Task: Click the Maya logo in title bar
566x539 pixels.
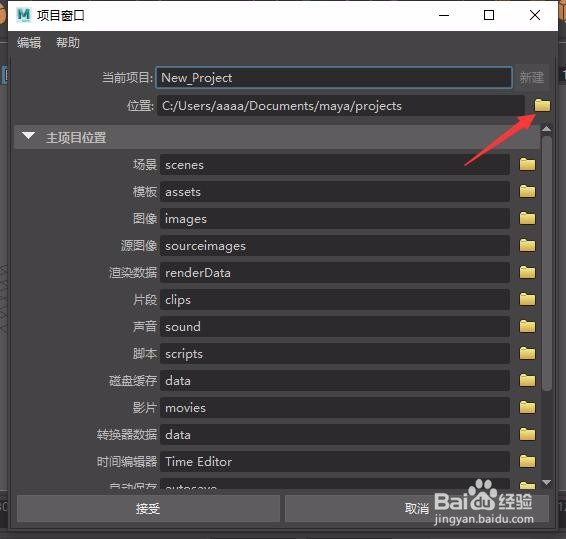Action: pos(24,15)
